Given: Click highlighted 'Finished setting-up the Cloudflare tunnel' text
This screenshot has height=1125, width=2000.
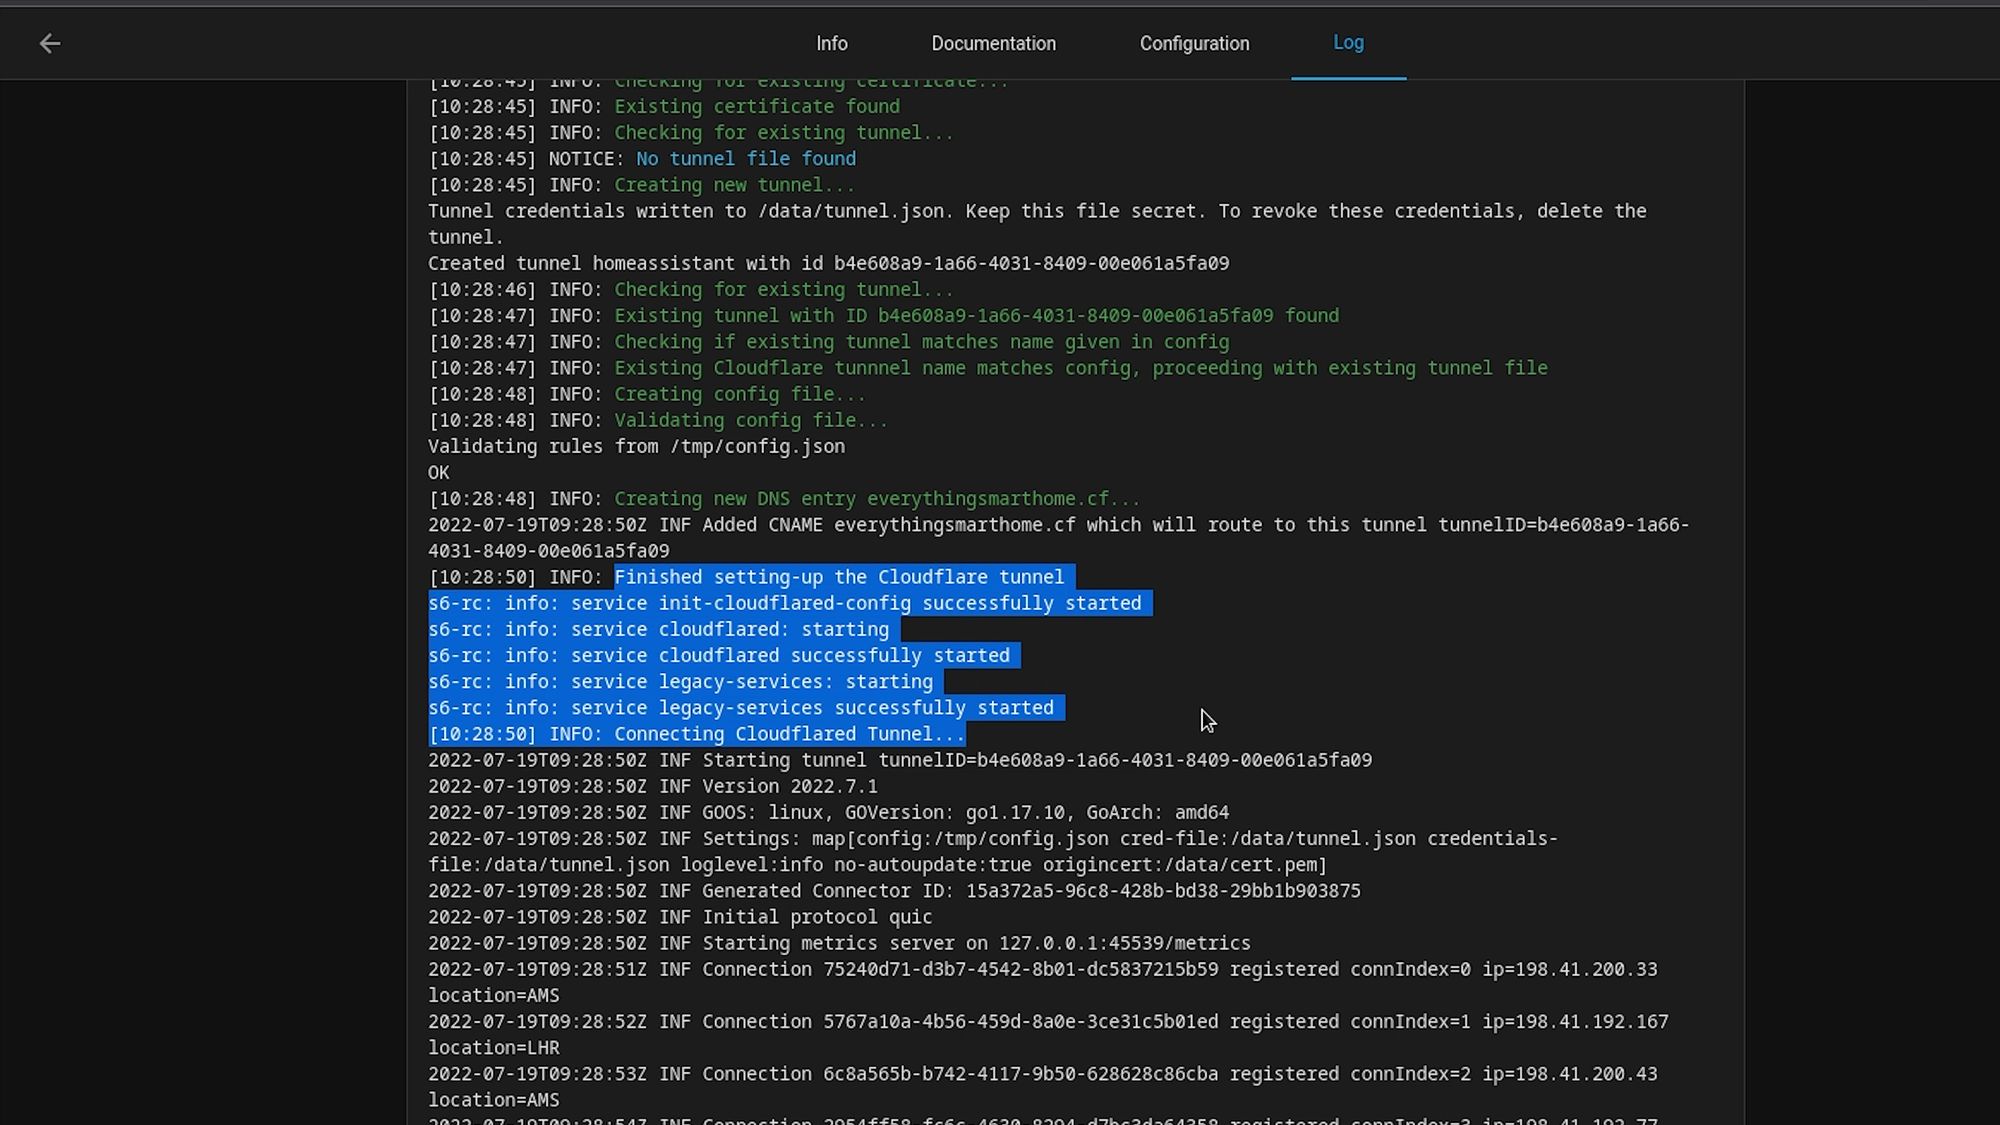Looking at the screenshot, I should coord(839,577).
